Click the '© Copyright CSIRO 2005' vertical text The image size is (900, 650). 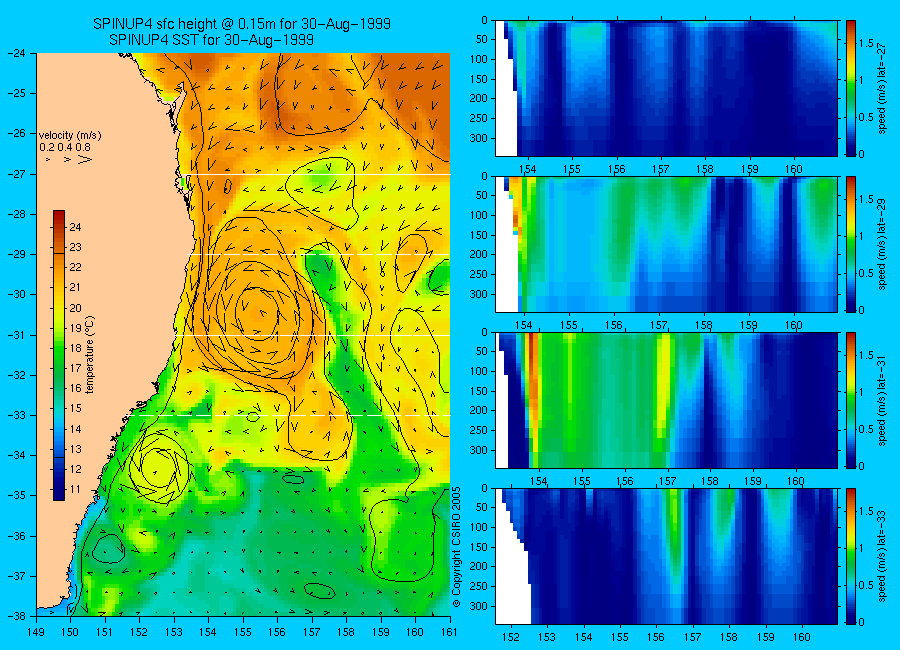pyautogui.click(x=456, y=547)
